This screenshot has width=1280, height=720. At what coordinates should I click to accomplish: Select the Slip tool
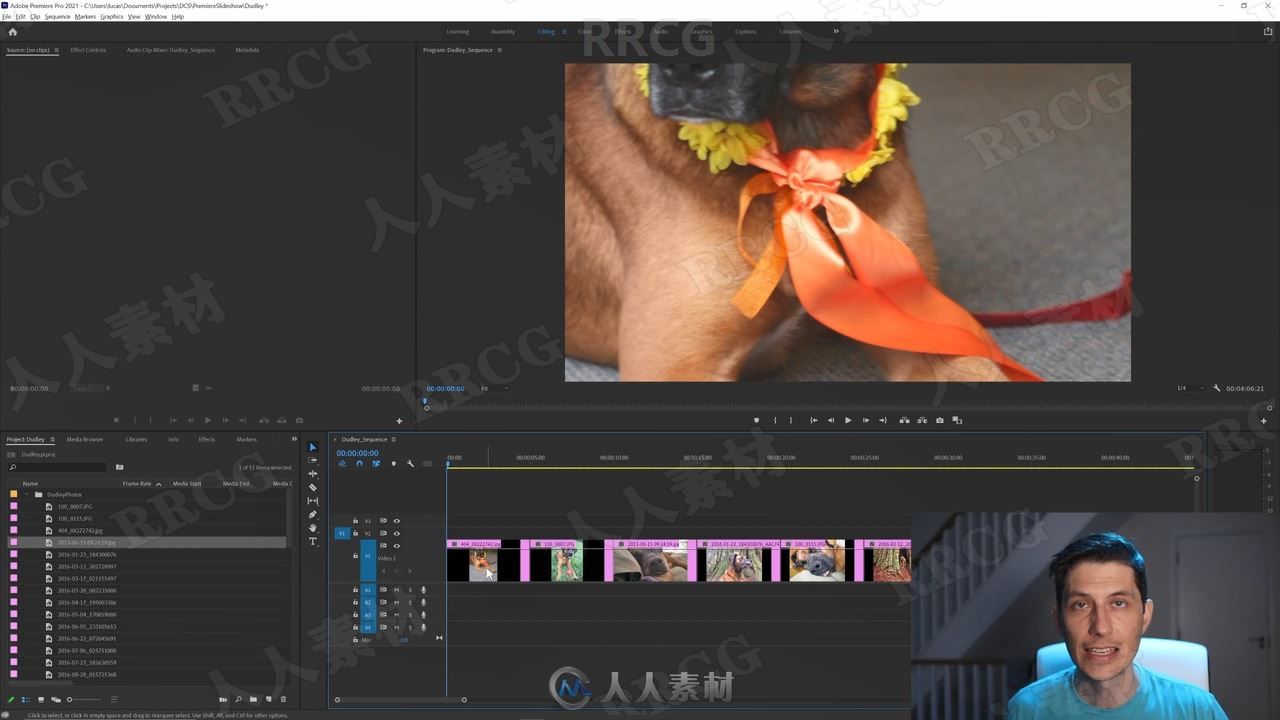pos(312,501)
